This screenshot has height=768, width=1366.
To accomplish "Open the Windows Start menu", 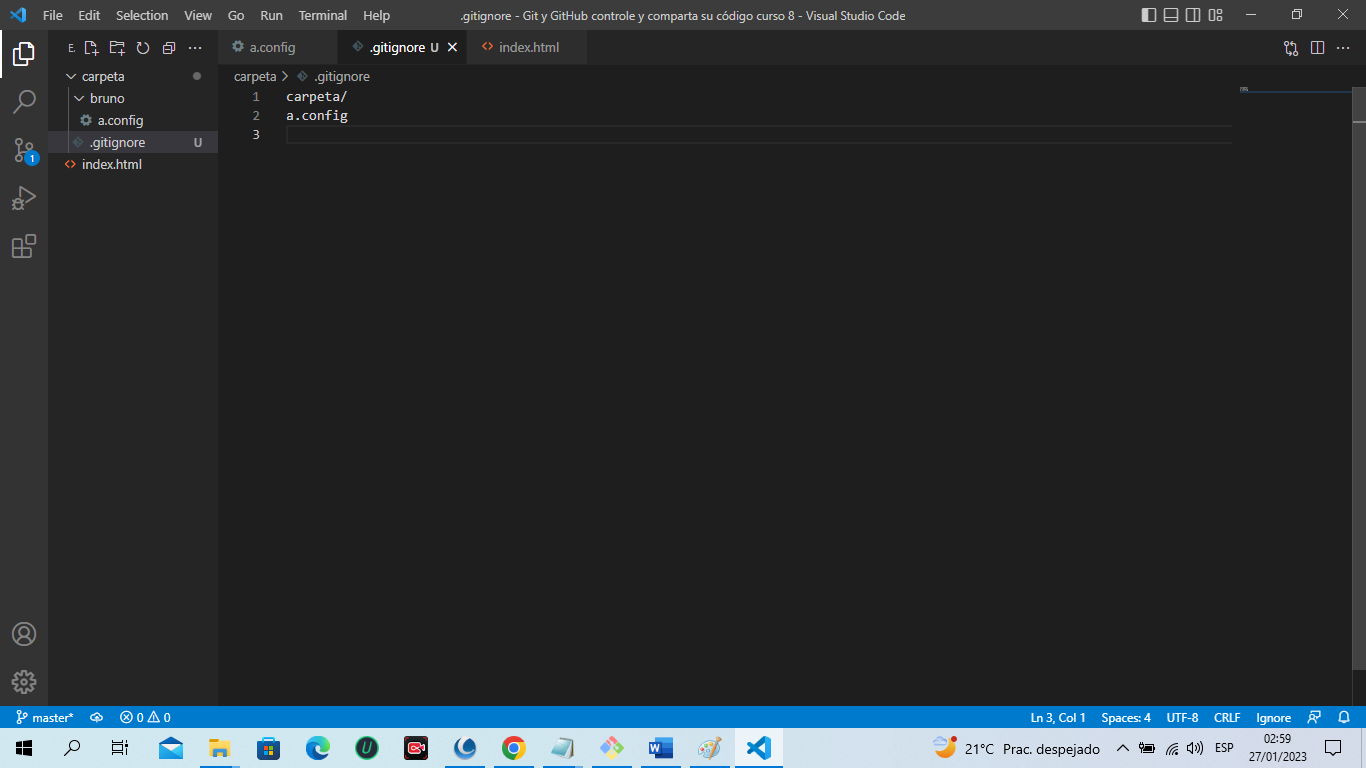I will pyautogui.click(x=24, y=748).
